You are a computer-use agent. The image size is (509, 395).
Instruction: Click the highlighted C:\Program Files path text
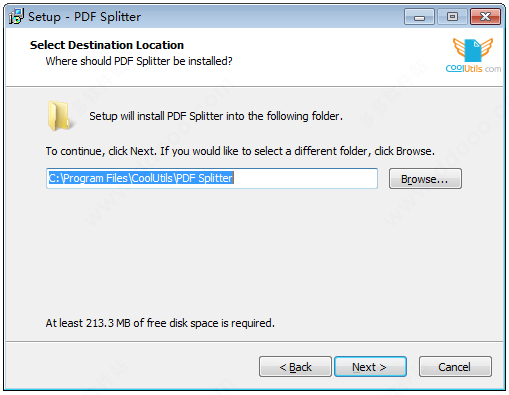pyautogui.click(x=141, y=178)
